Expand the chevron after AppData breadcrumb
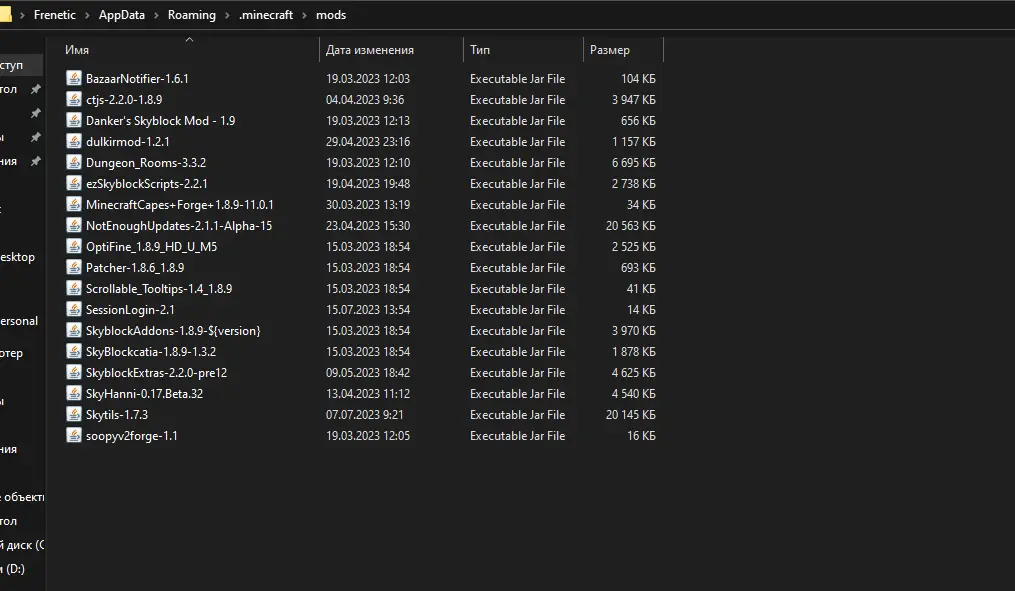Screen dimensions: 1015x591 [x=157, y=15]
